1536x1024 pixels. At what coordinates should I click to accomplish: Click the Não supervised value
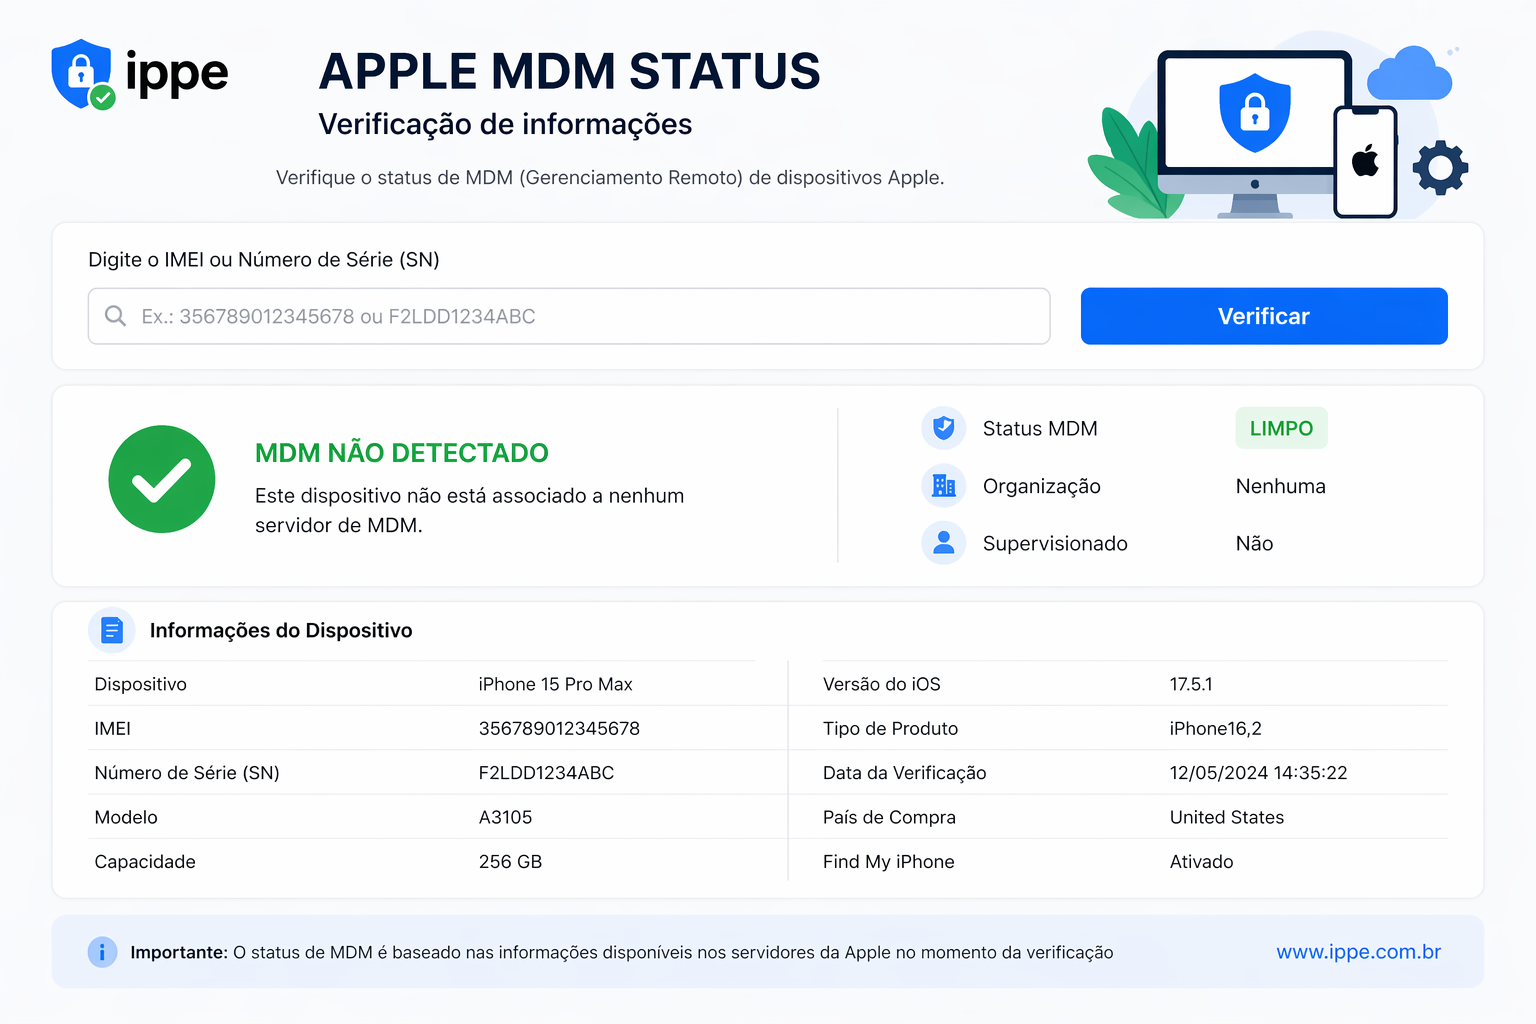(1254, 544)
